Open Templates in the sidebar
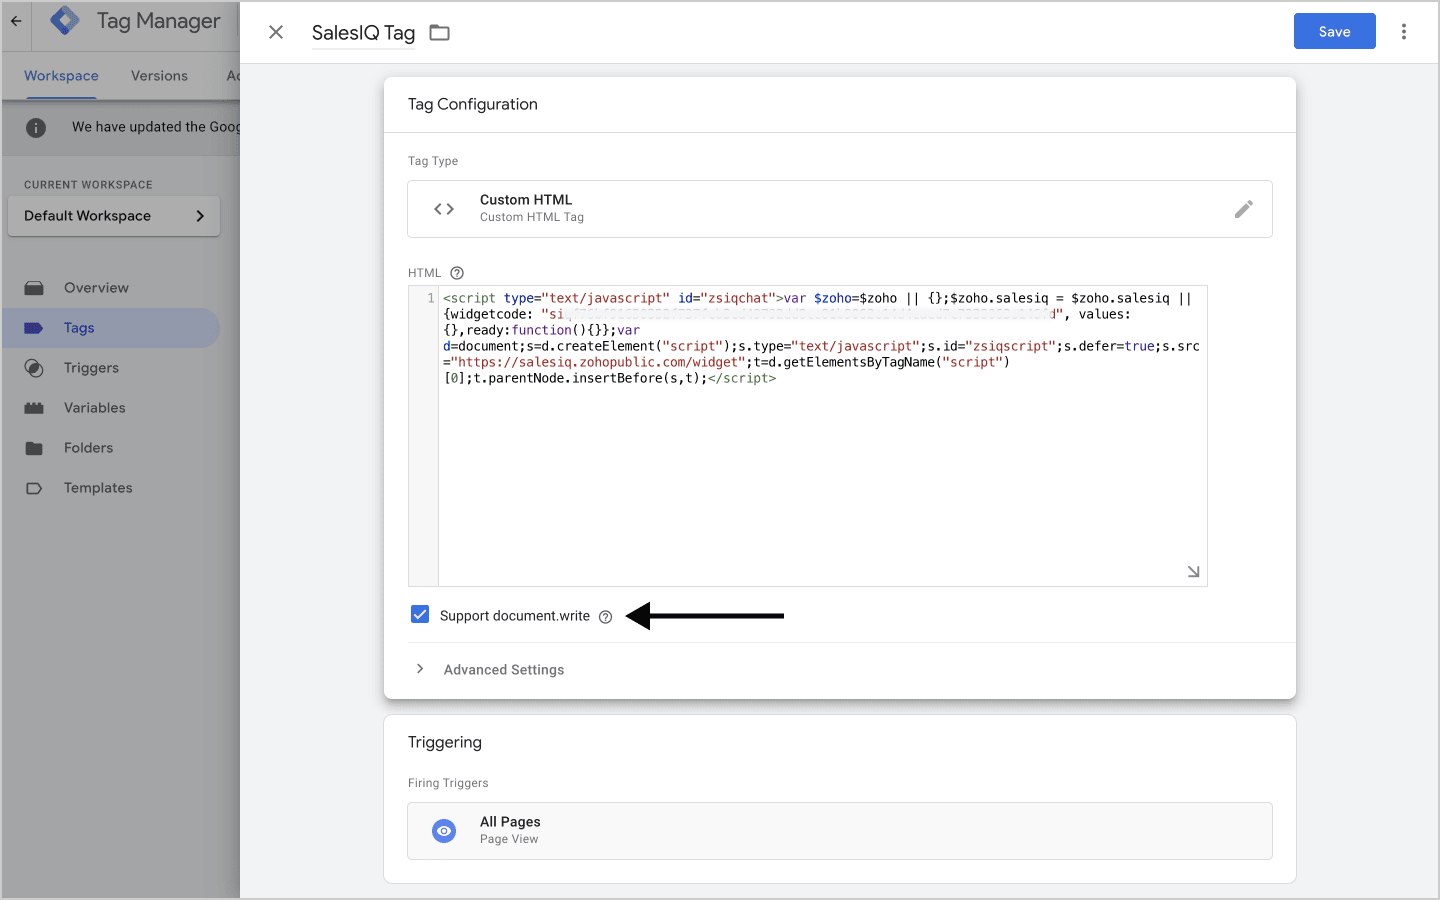 [110, 488]
